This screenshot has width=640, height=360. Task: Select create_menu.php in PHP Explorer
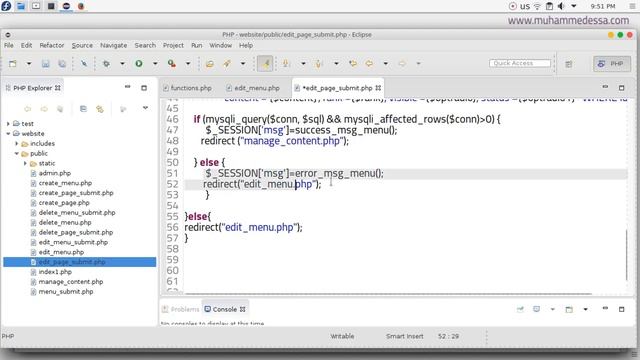[65, 183]
